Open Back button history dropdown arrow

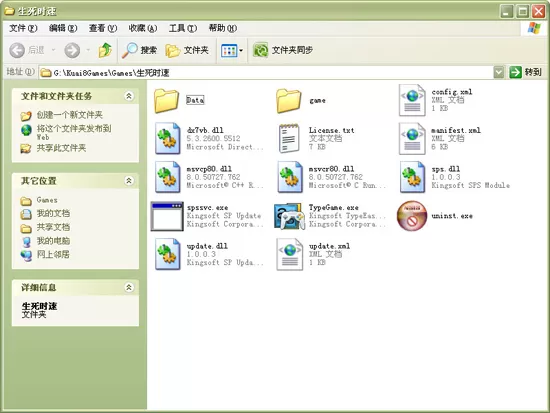pyautogui.click(x=53, y=50)
